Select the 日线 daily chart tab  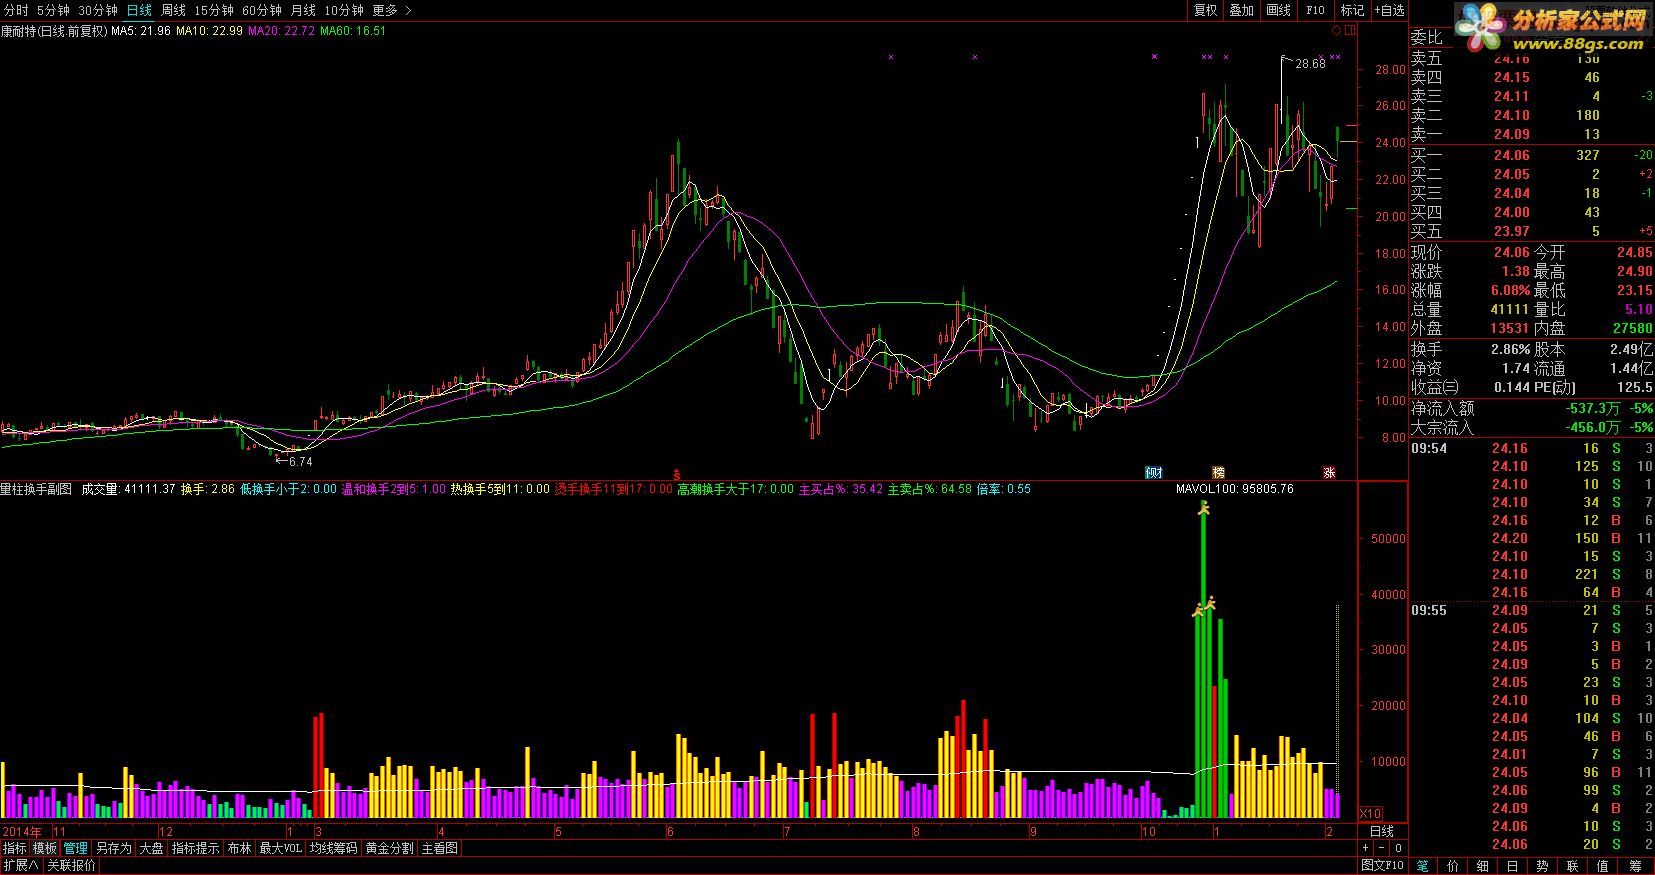click(139, 10)
